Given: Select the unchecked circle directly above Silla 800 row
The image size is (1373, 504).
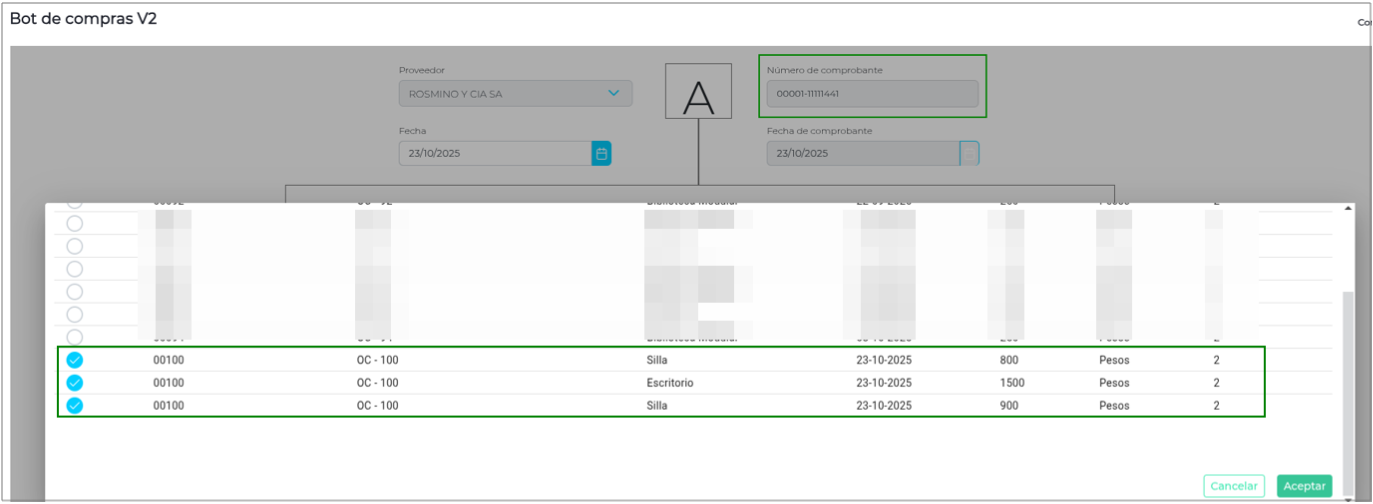Looking at the screenshot, I should (74, 338).
